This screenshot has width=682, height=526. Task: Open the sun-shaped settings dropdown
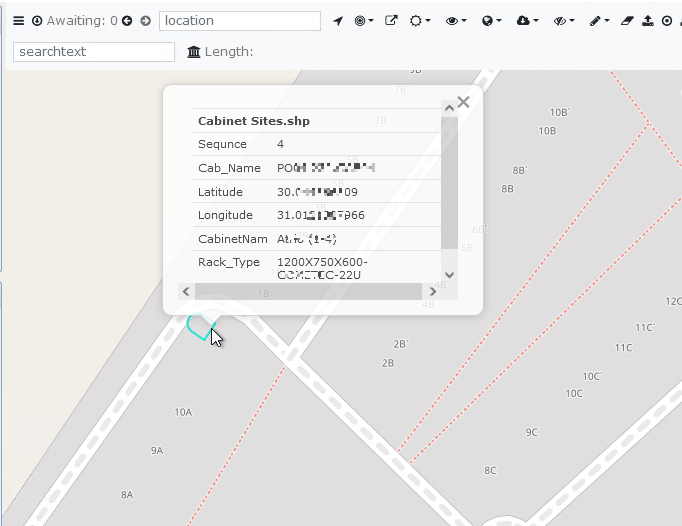click(421, 21)
